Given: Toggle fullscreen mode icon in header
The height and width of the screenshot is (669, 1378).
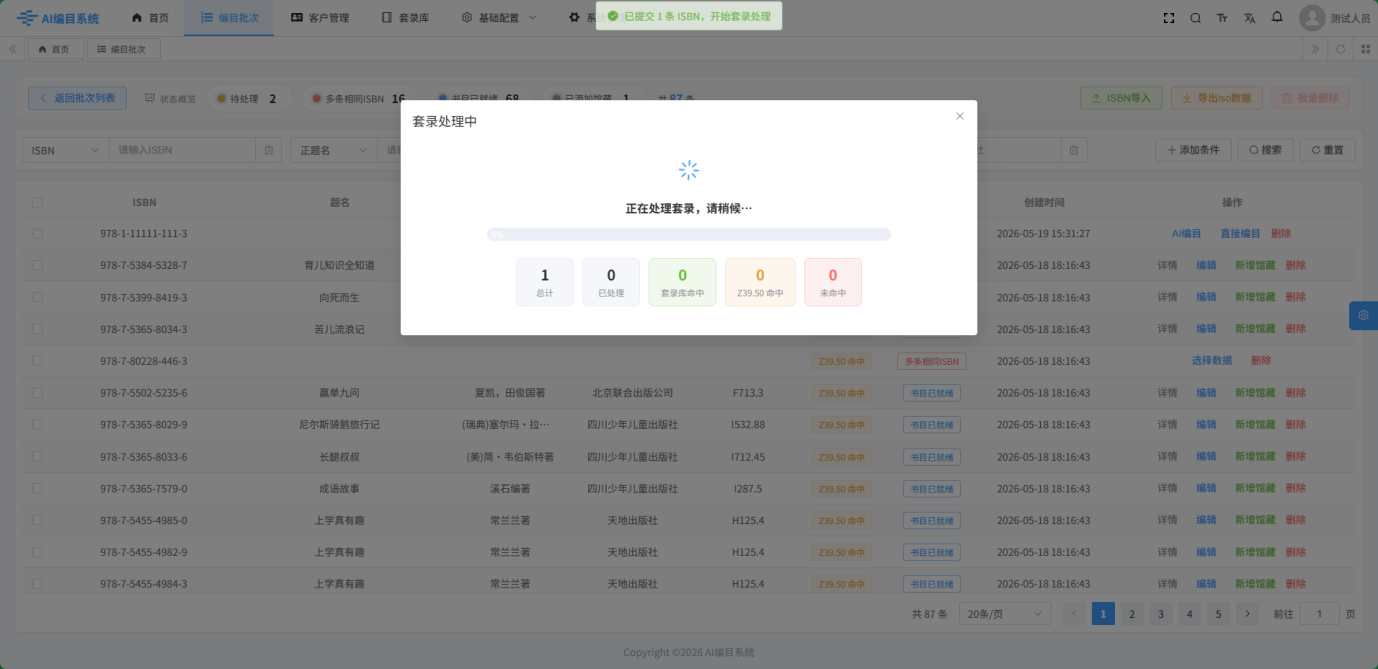Looking at the screenshot, I should click(1169, 18).
